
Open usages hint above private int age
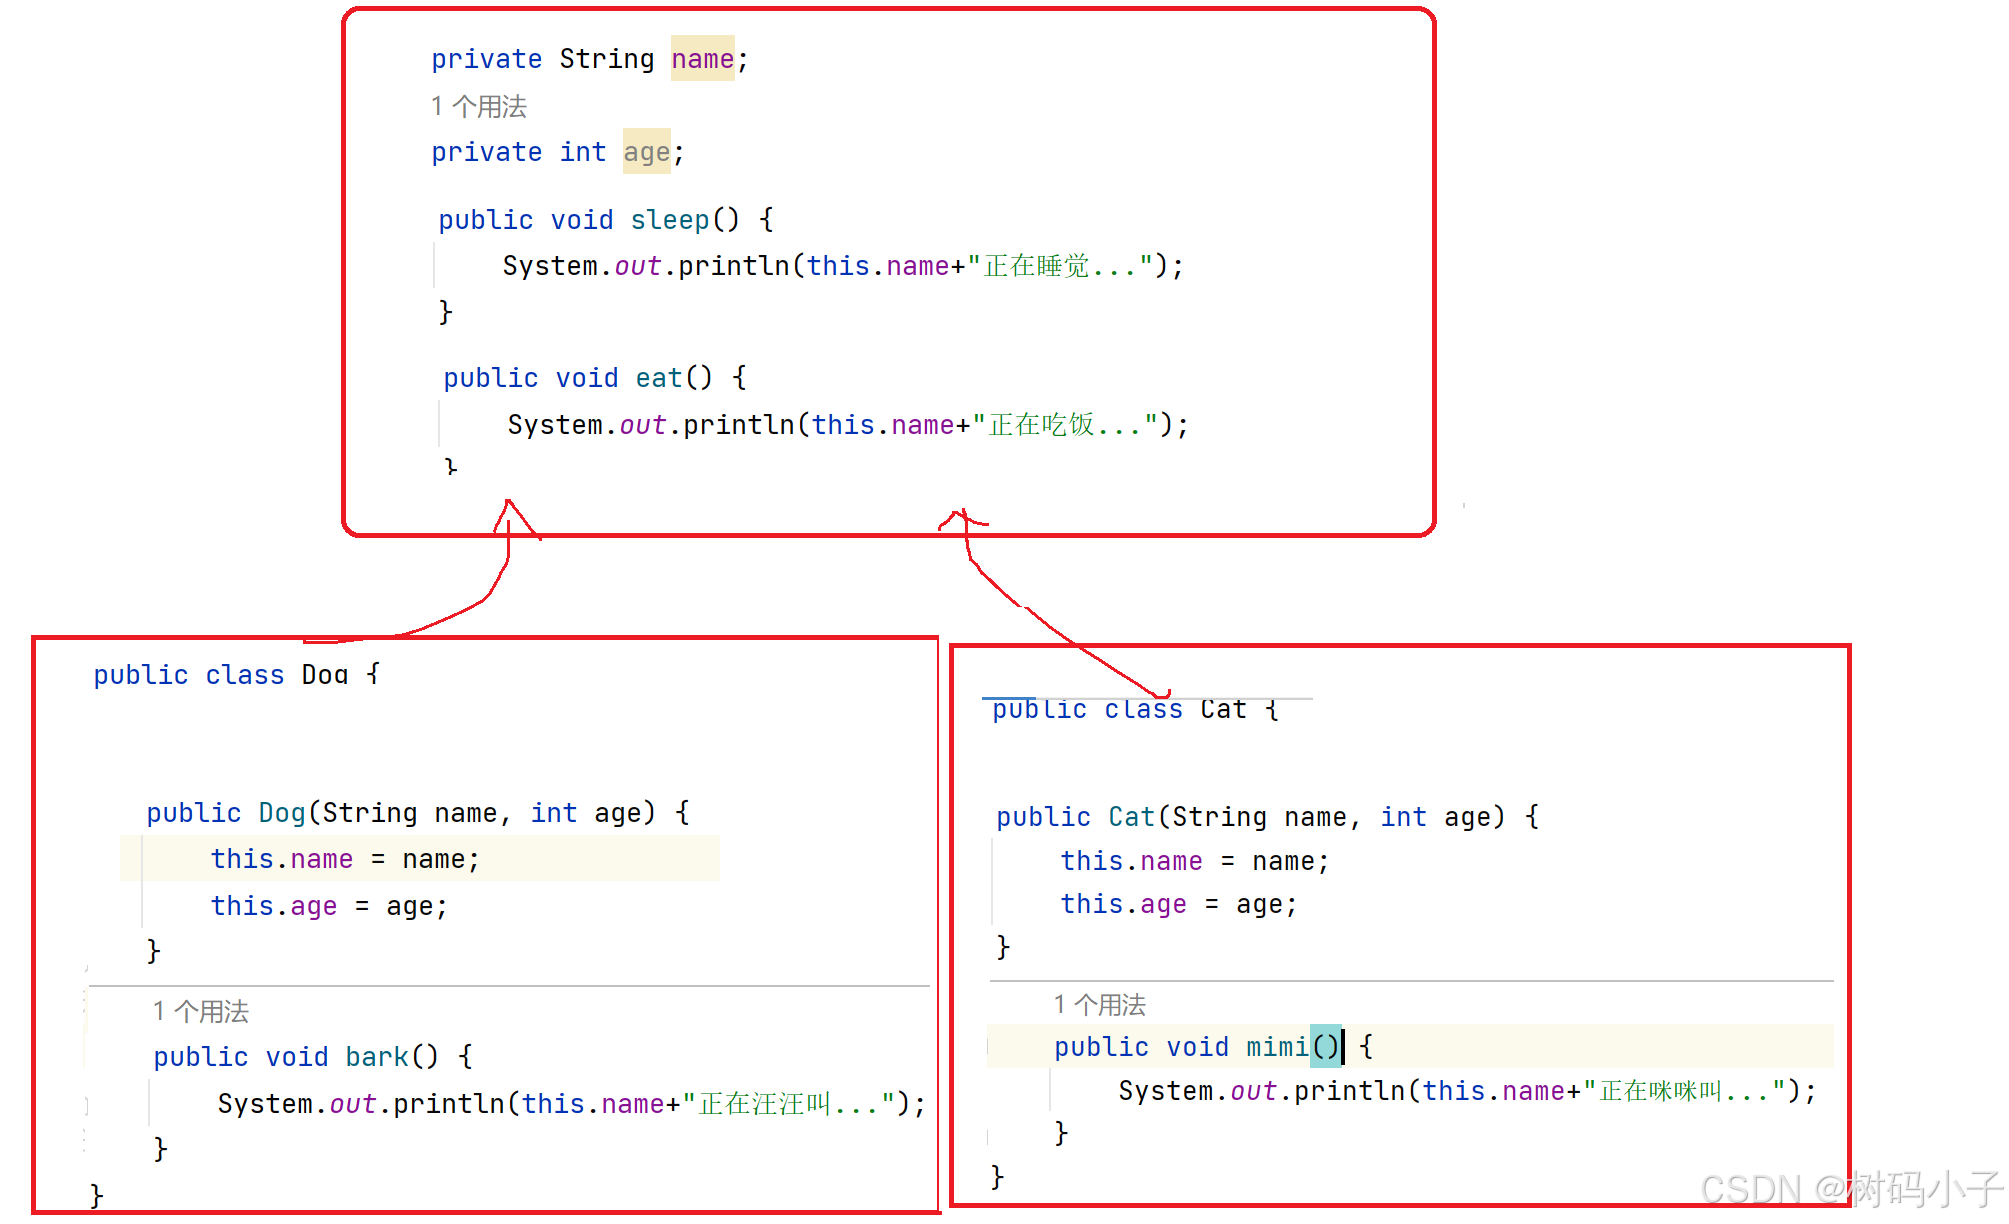click(x=479, y=106)
